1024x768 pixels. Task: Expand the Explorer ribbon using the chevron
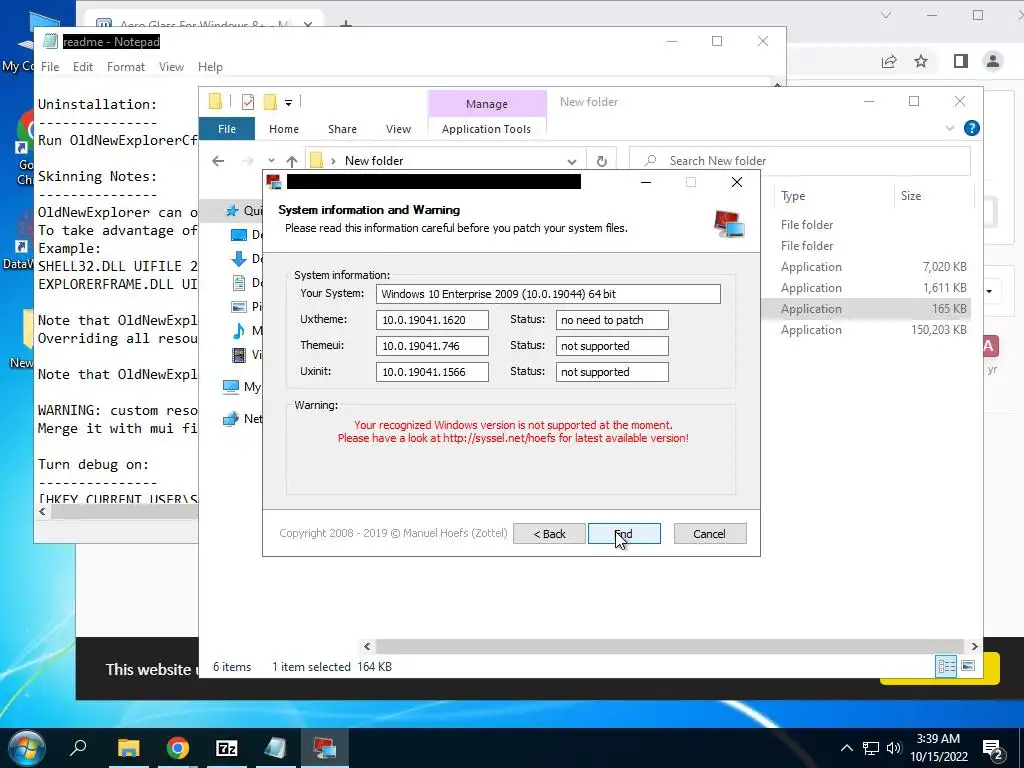pyautogui.click(x=950, y=128)
